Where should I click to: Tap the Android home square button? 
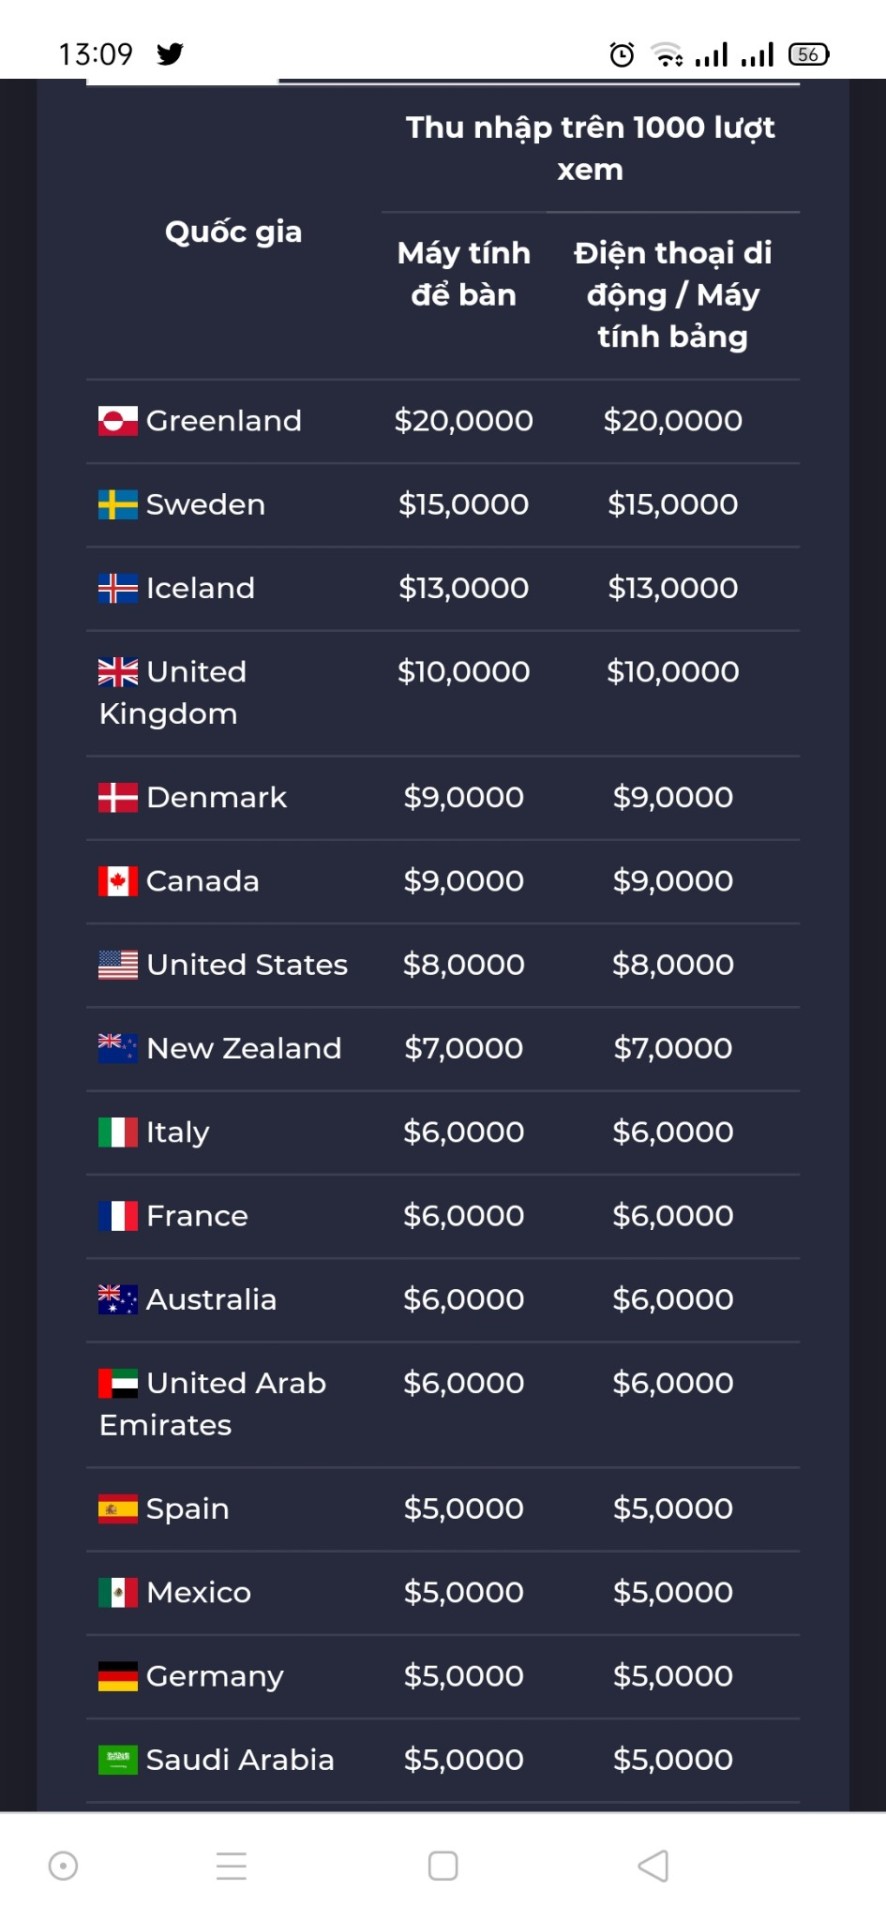443,1866
